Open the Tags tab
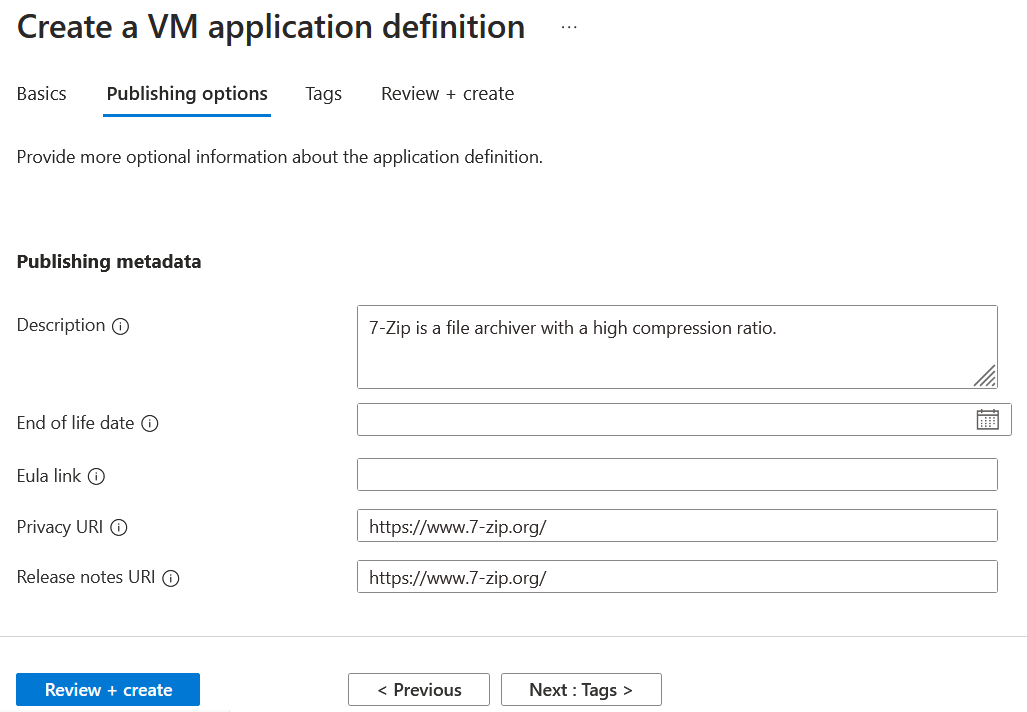The height and width of the screenshot is (712, 1027). pos(323,93)
